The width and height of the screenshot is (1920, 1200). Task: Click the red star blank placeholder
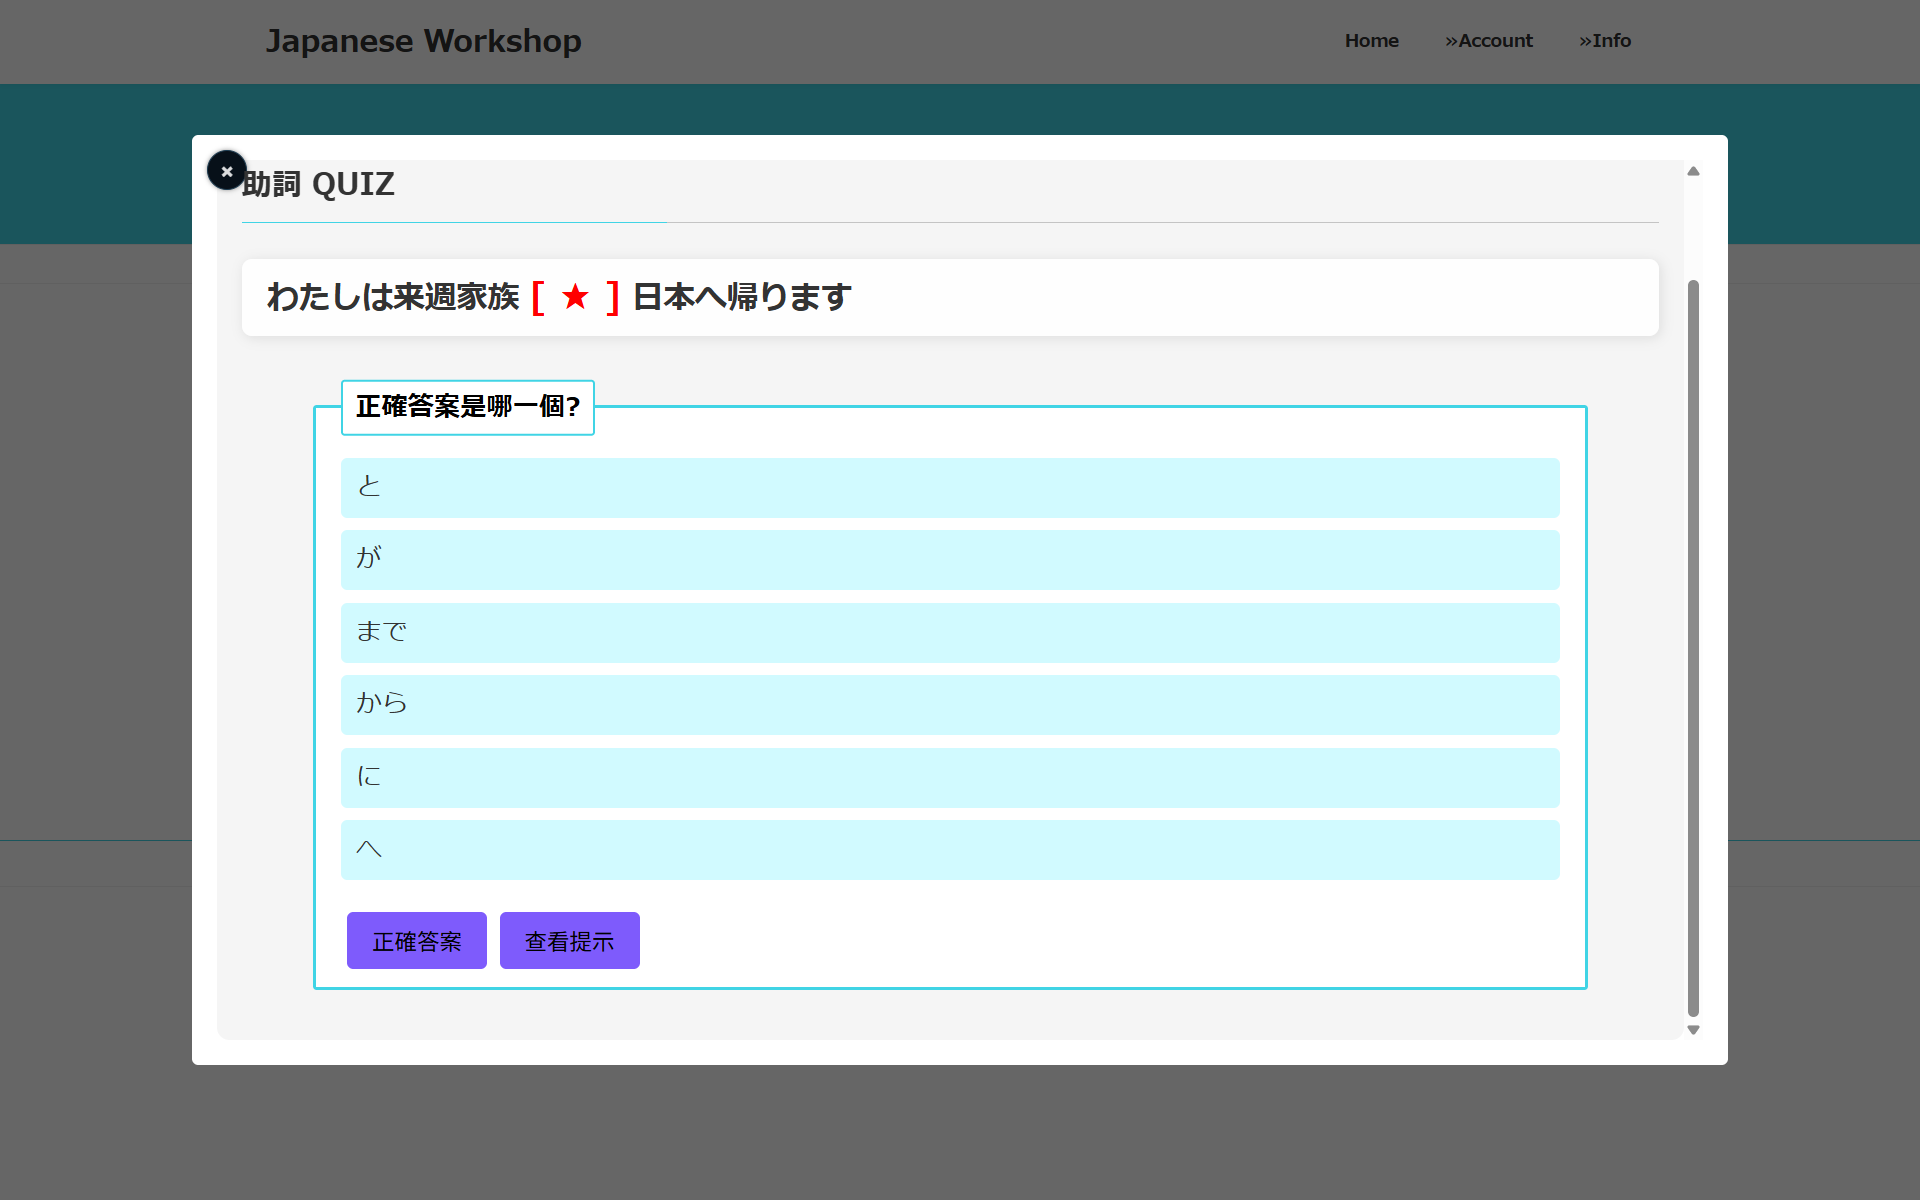click(x=575, y=297)
